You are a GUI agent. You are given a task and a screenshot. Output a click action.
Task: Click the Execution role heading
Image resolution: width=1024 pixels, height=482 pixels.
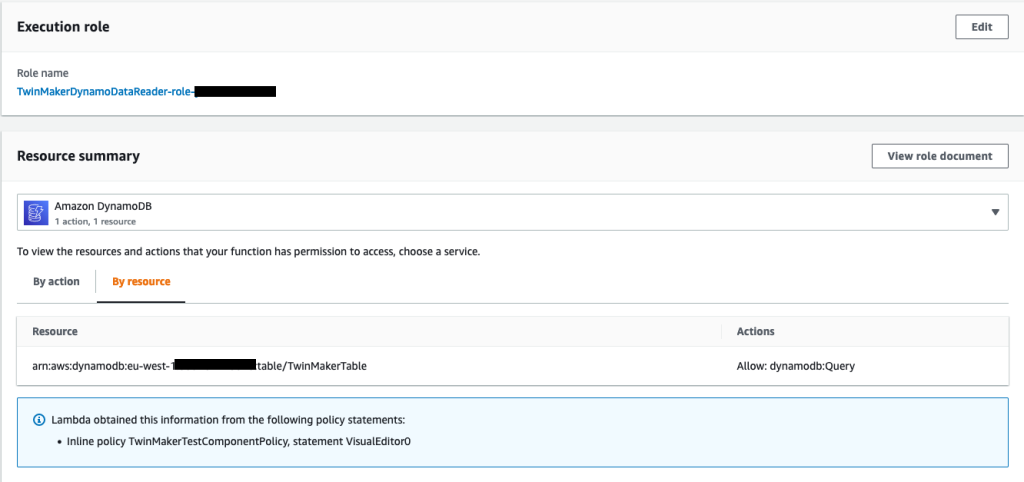(63, 27)
